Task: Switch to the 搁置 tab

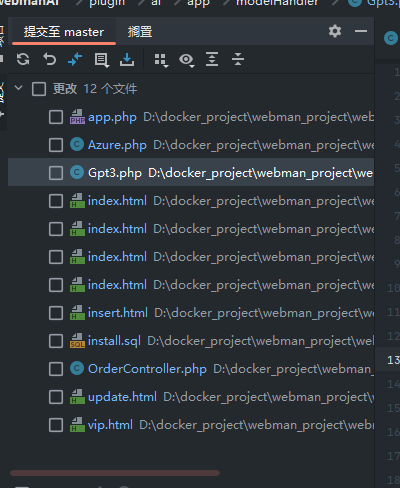Action: pyautogui.click(x=140, y=32)
